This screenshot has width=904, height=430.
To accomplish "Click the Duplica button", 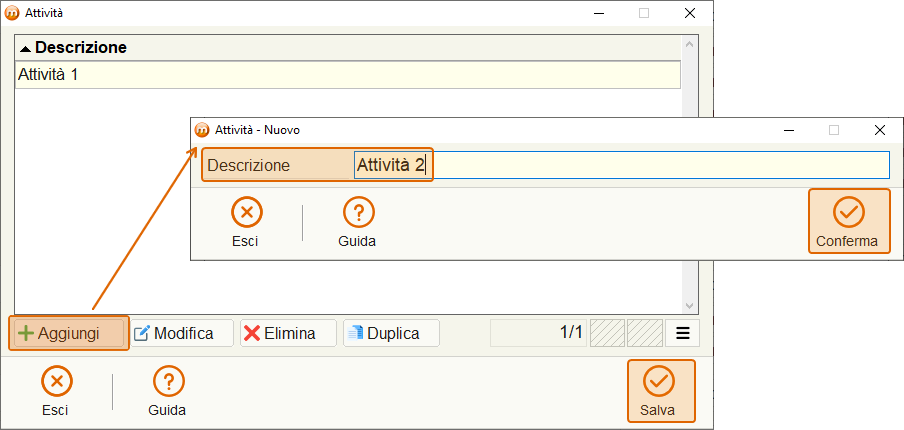I will coord(391,333).
